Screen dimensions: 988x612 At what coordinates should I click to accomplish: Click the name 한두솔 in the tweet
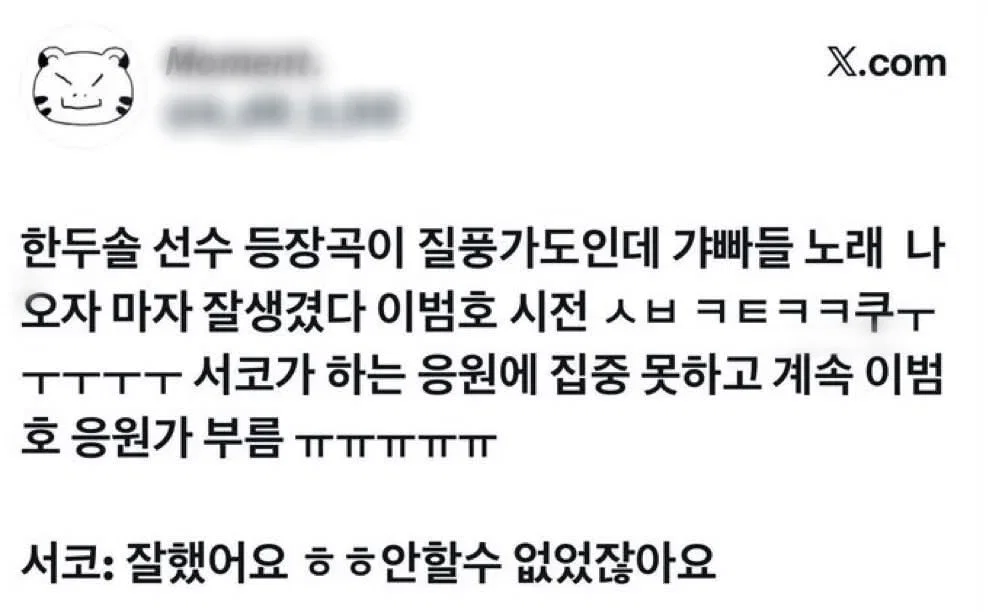tap(80, 248)
